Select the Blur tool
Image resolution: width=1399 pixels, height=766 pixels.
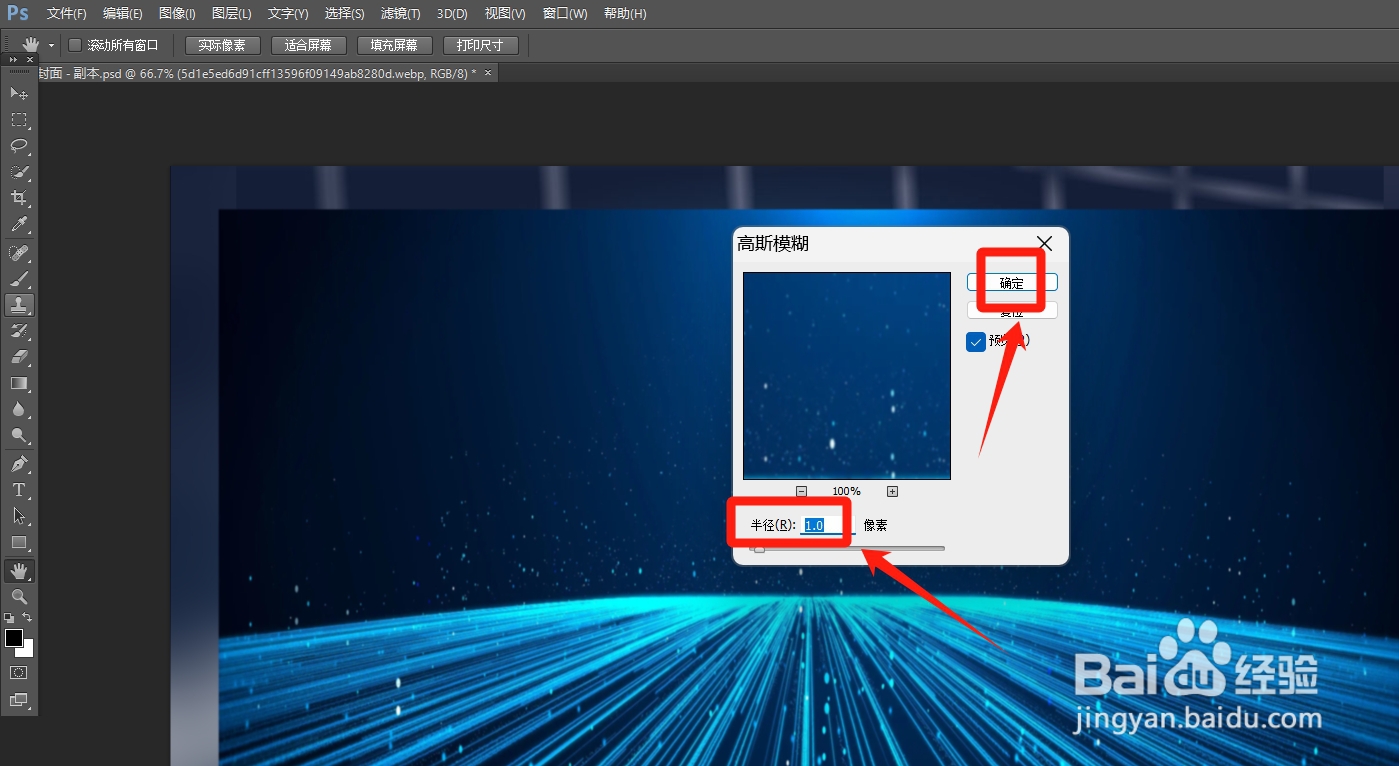coord(19,409)
